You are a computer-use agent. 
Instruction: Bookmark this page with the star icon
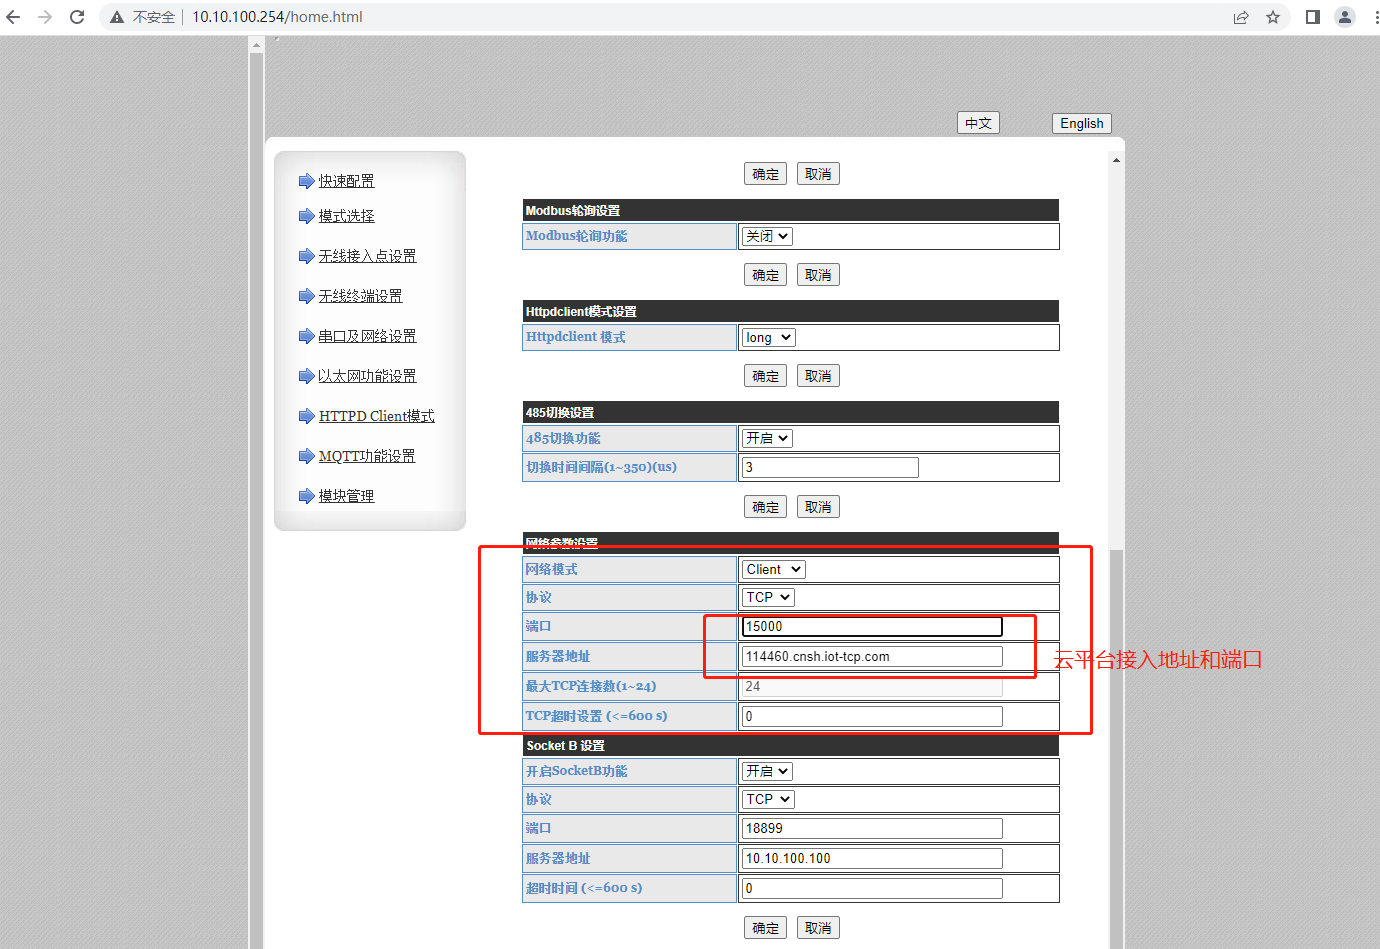point(1273,17)
